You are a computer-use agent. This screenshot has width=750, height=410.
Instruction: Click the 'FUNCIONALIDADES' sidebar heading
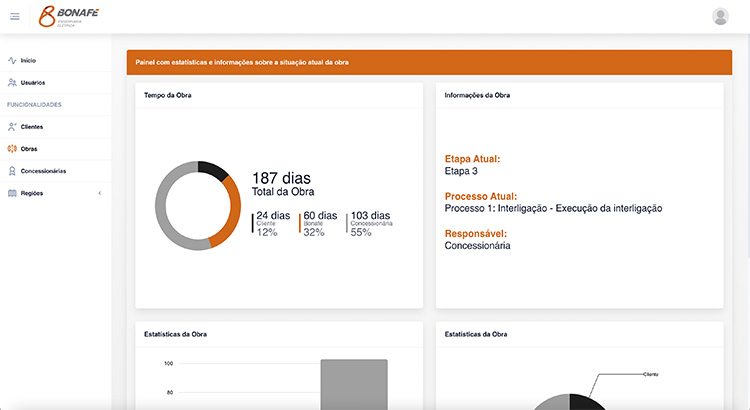[34, 105]
